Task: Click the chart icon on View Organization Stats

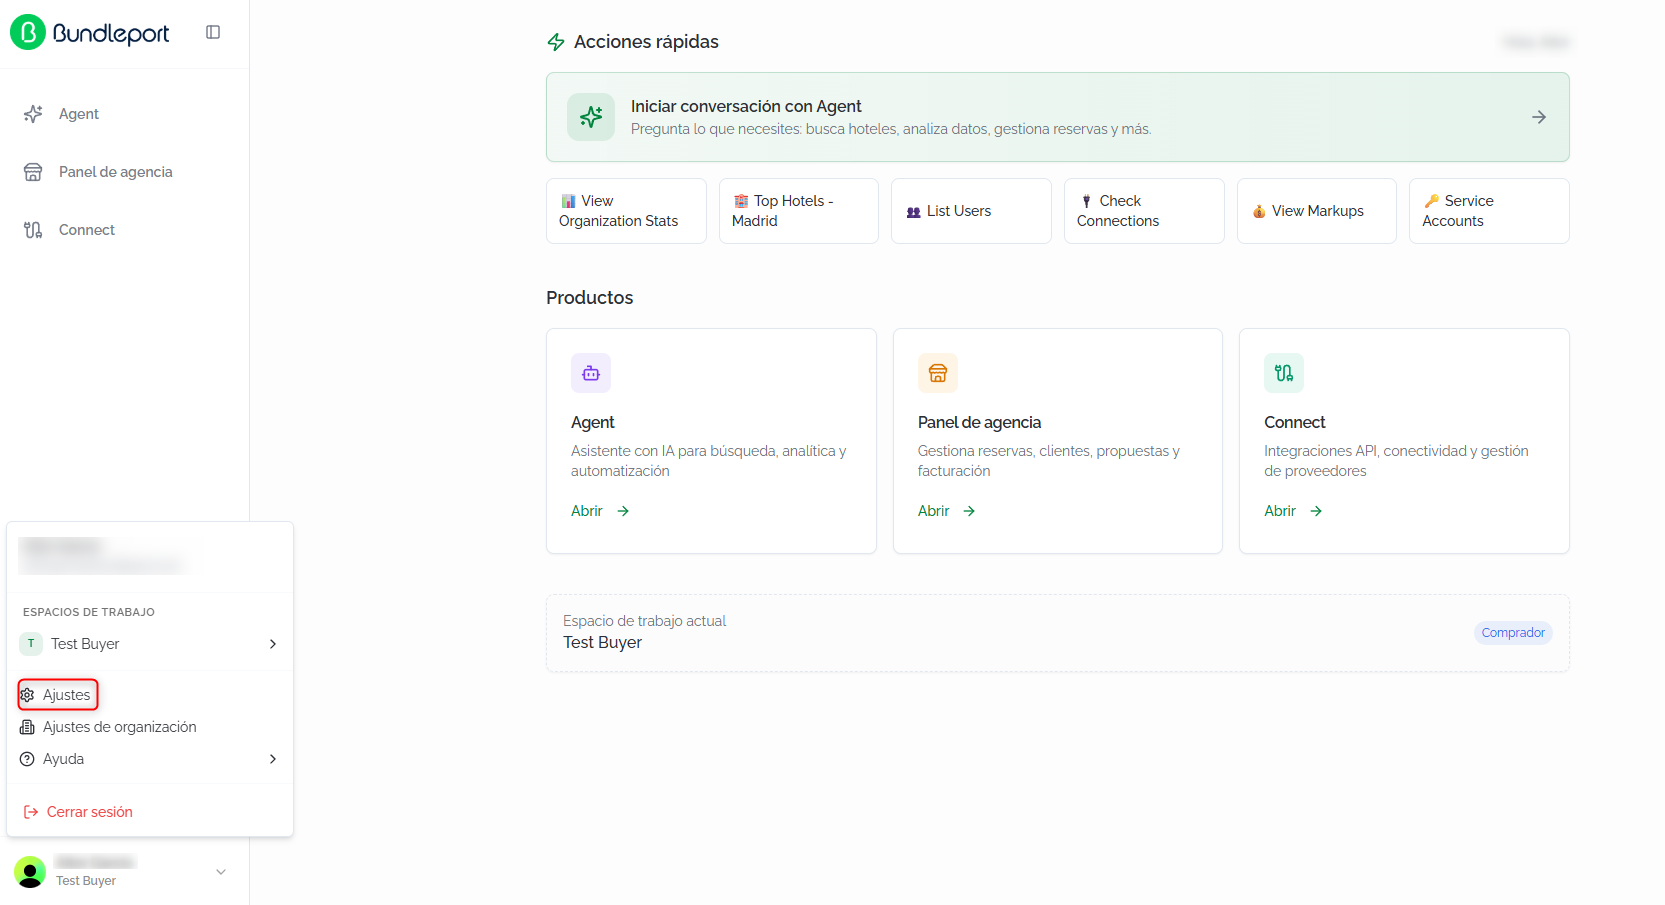Action: (568, 201)
